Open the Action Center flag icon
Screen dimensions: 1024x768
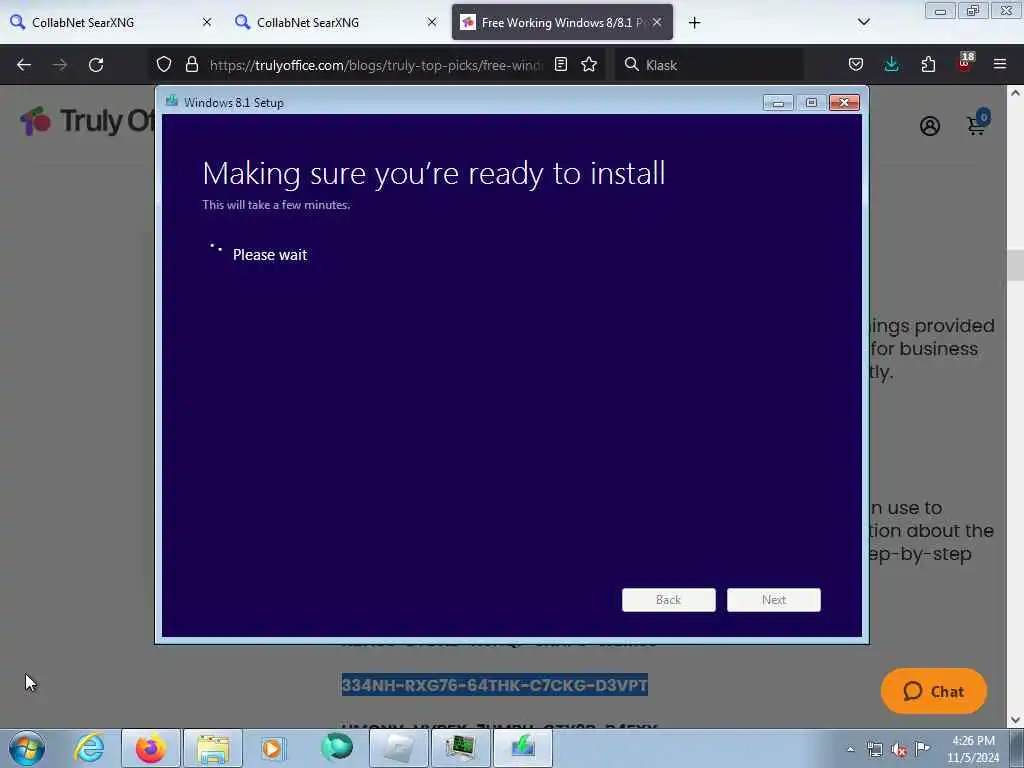(922, 748)
